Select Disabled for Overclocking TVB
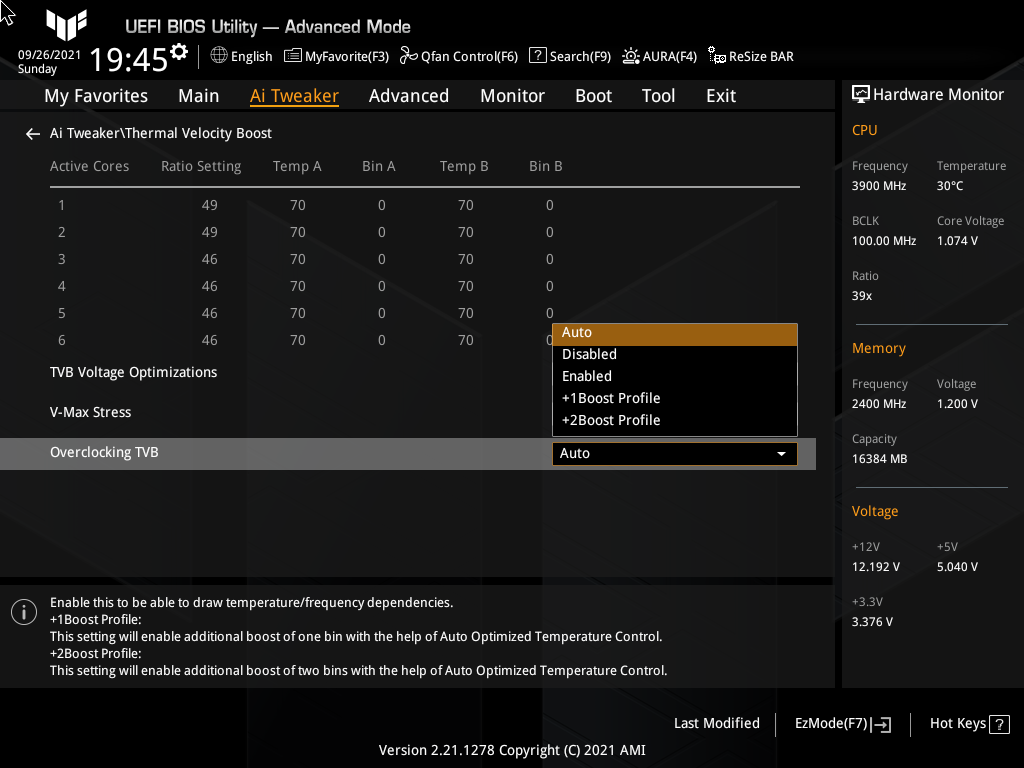The height and width of the screenshot is (768, 1024). click(588, 353)
